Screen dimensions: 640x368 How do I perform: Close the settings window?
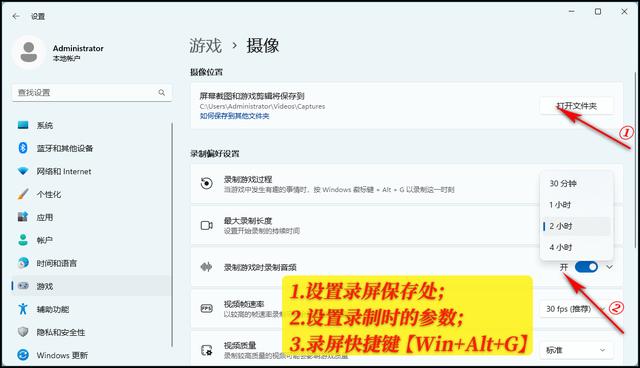point(624,12)
